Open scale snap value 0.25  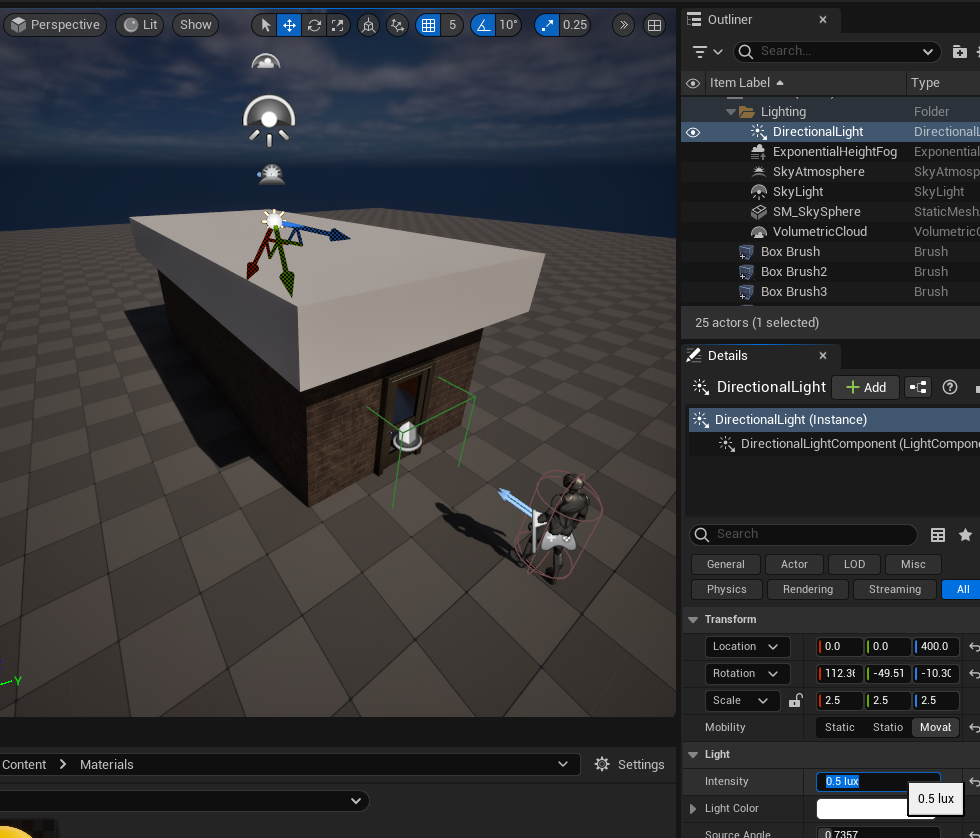[x=574, y=25]
